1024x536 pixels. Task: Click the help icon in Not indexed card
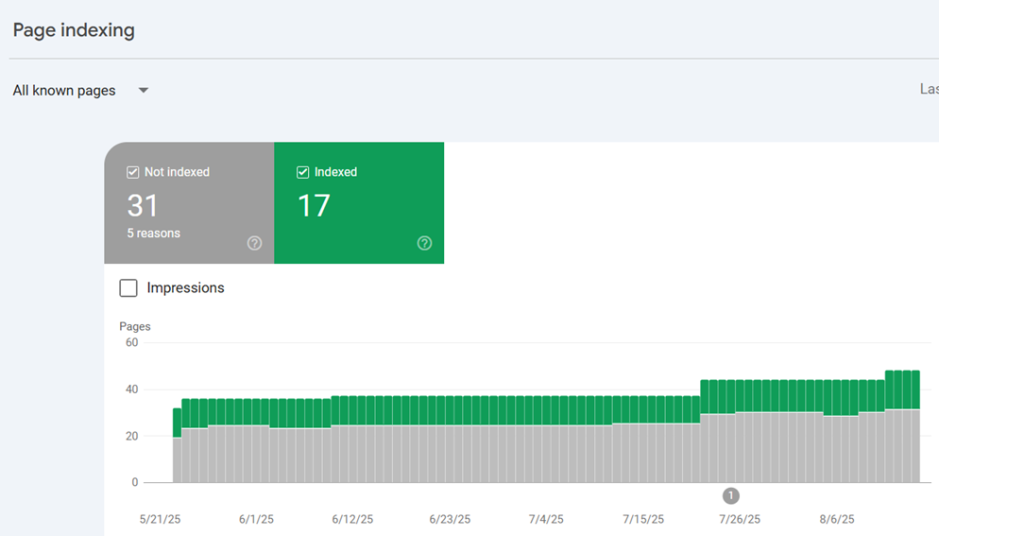point(254,243)
